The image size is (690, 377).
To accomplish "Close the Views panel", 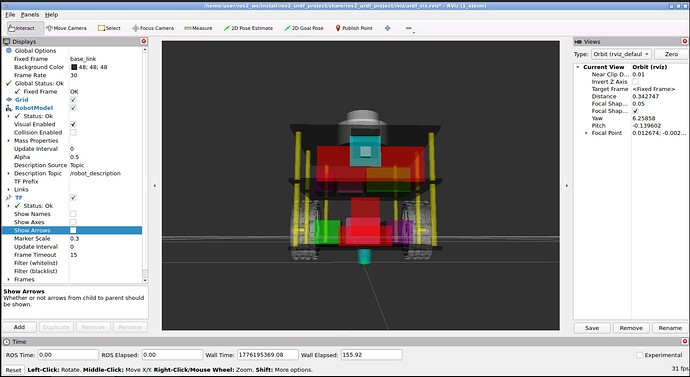I will coord(684,41).
